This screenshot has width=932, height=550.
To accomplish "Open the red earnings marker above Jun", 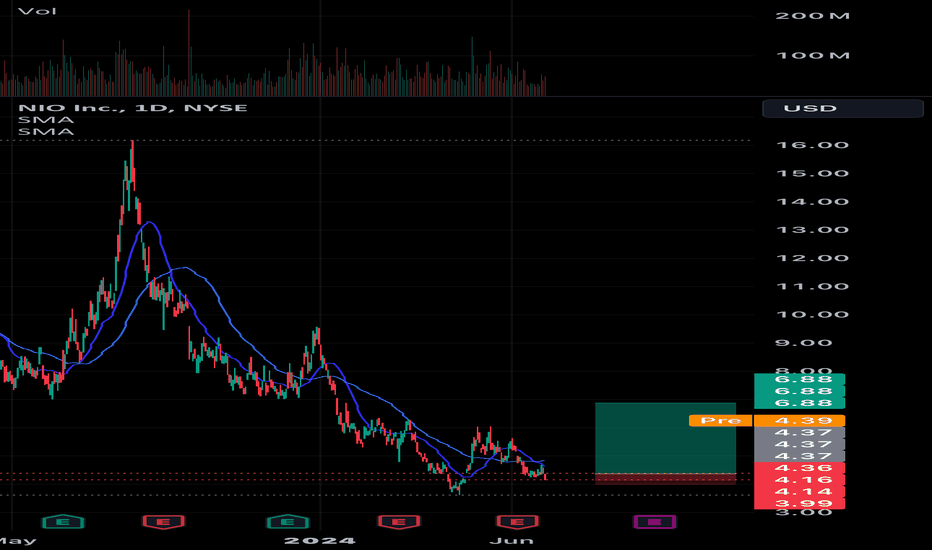I will pos(517,522).
